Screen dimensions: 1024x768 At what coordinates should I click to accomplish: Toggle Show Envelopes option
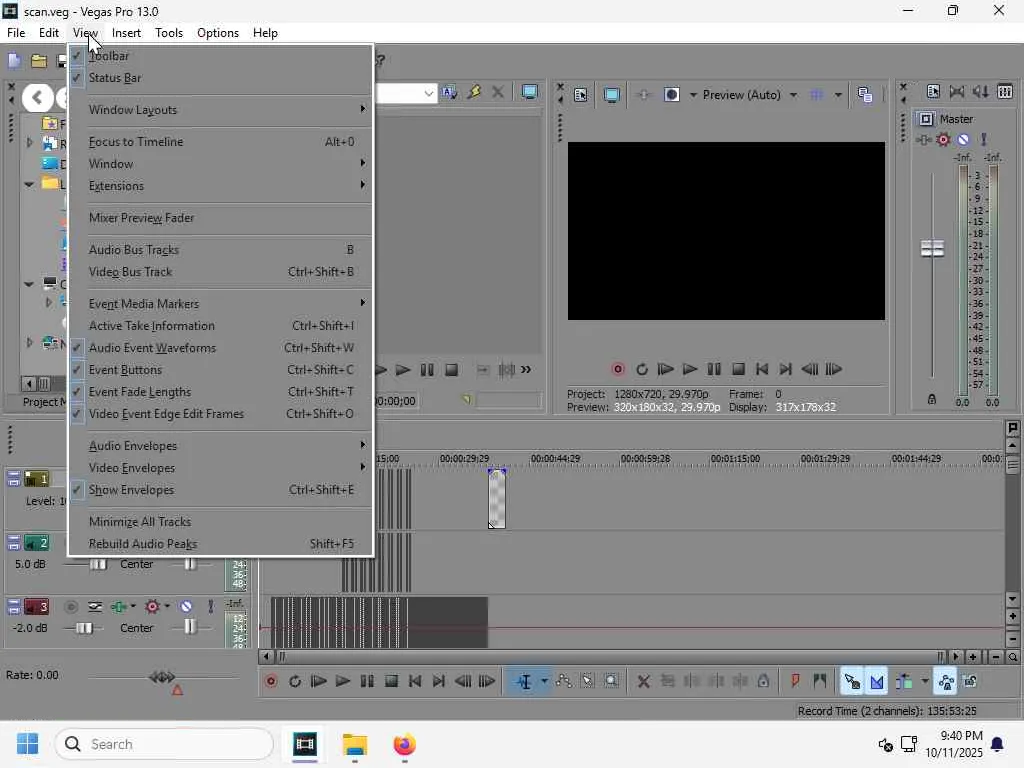pyautogui.click(x=221, y=490)
